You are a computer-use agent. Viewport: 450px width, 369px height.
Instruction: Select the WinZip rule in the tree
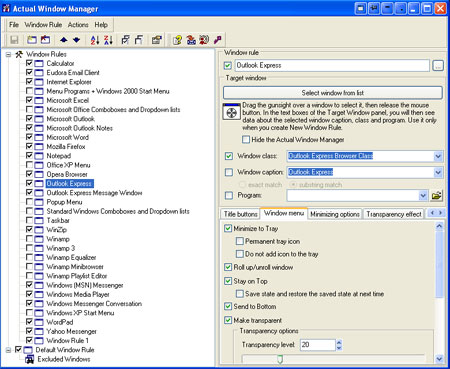[x=57, y=230]
